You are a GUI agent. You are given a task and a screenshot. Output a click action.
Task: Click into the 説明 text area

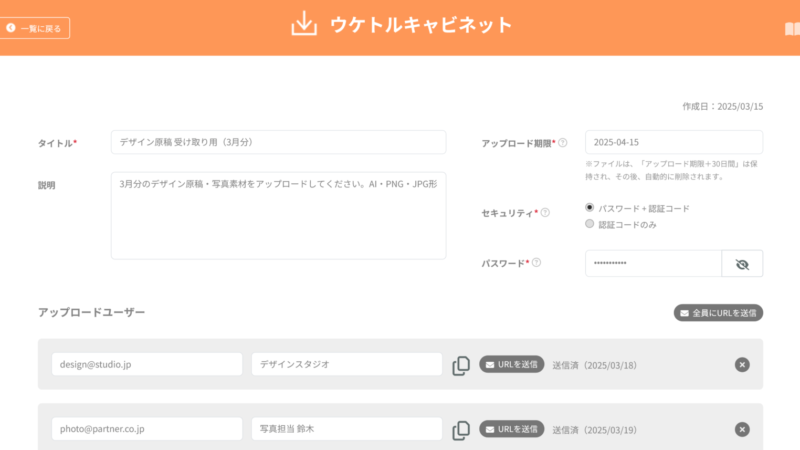279,215
